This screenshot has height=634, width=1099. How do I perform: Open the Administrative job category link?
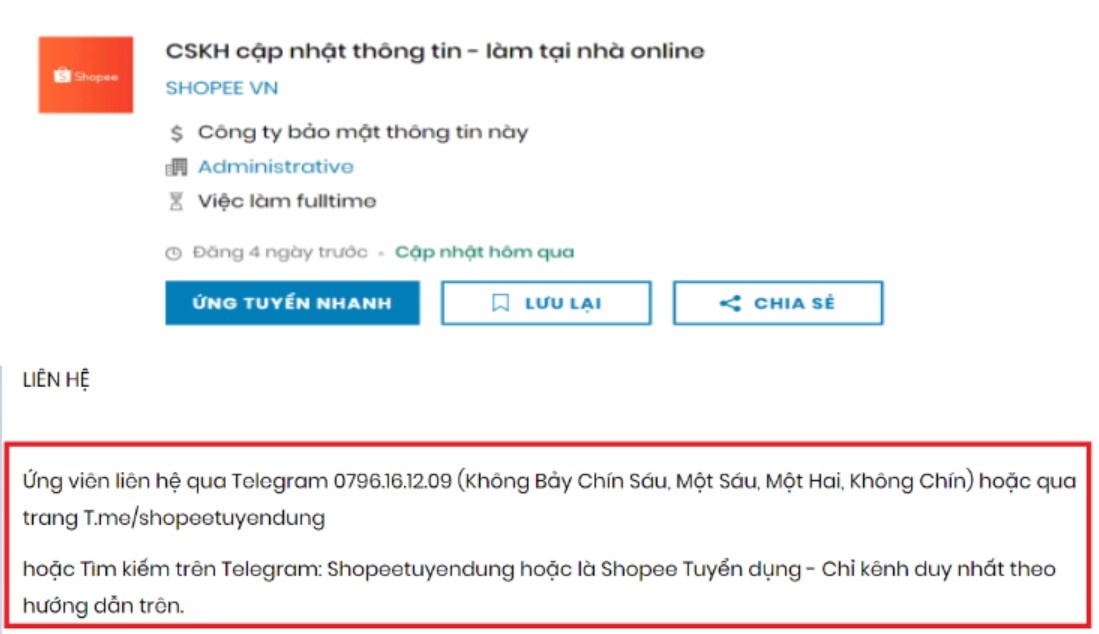(x=275, y=166)
